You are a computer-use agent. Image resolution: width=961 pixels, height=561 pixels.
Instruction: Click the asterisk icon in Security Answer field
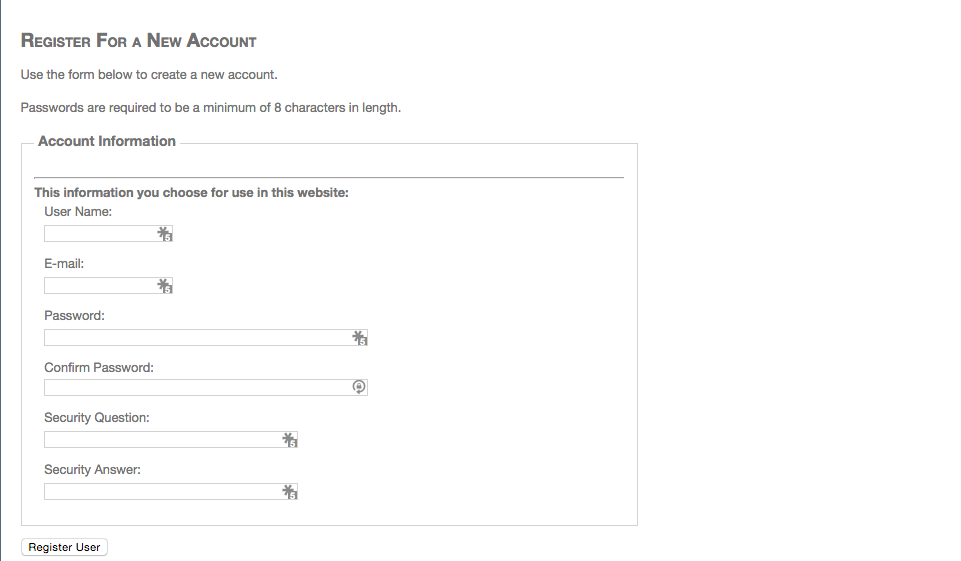point(290,492)
